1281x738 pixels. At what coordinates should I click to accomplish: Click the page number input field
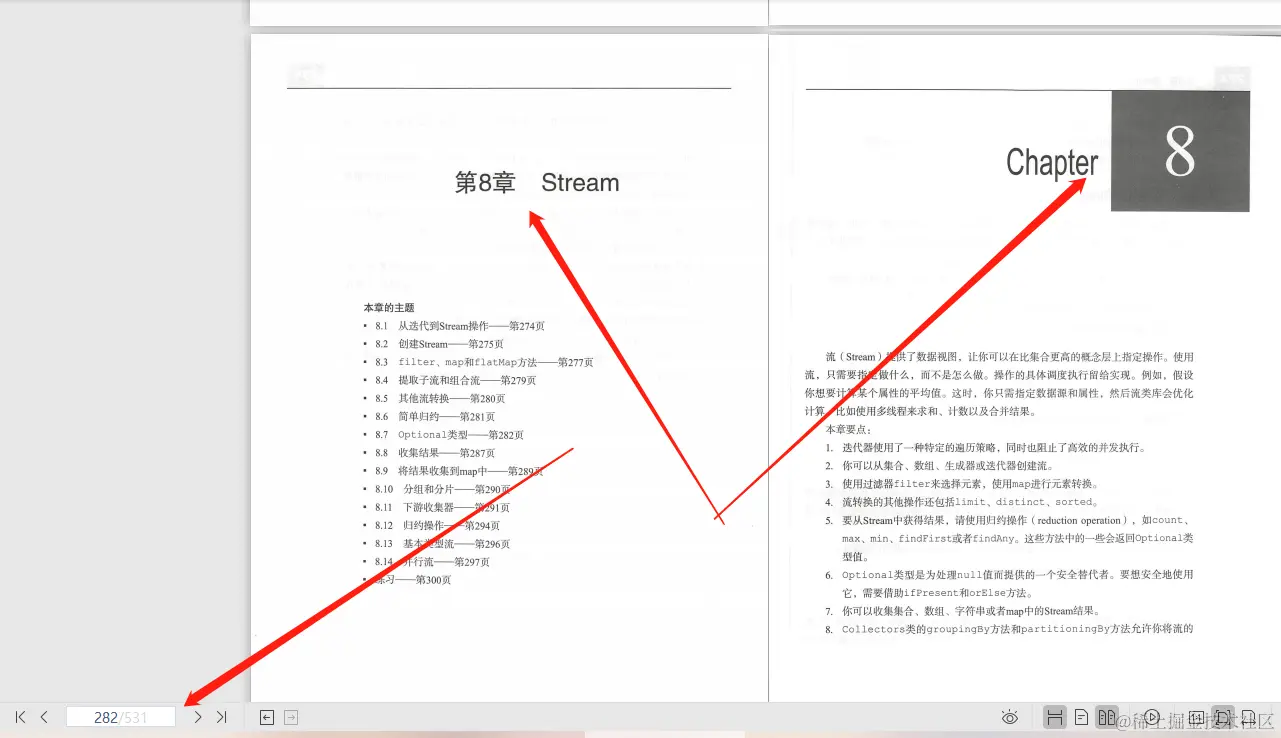point(120,716)
